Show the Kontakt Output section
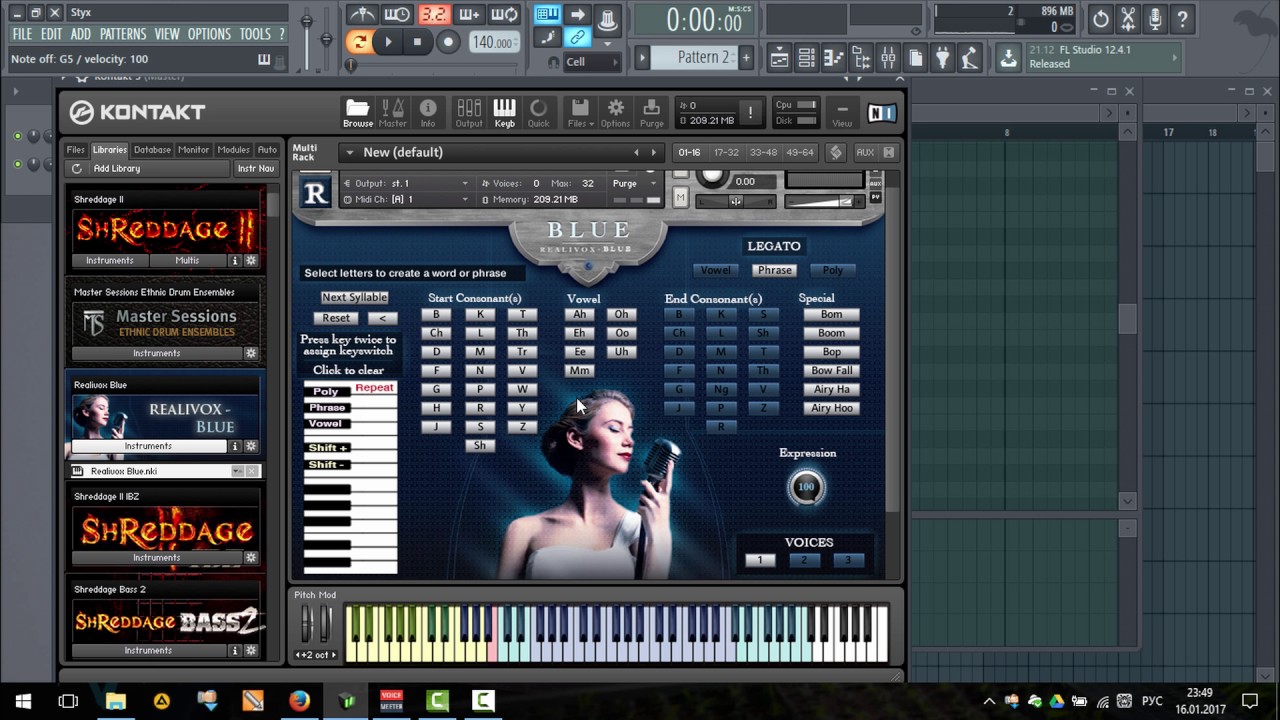 coord(468,113)
